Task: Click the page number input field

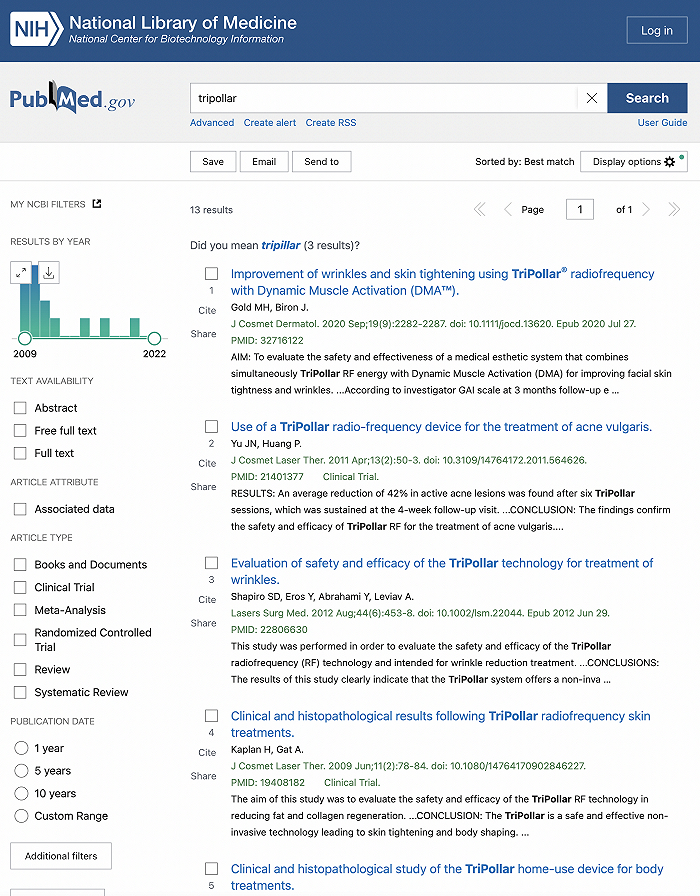Action: pyautogui.click(x=580, y=209)
